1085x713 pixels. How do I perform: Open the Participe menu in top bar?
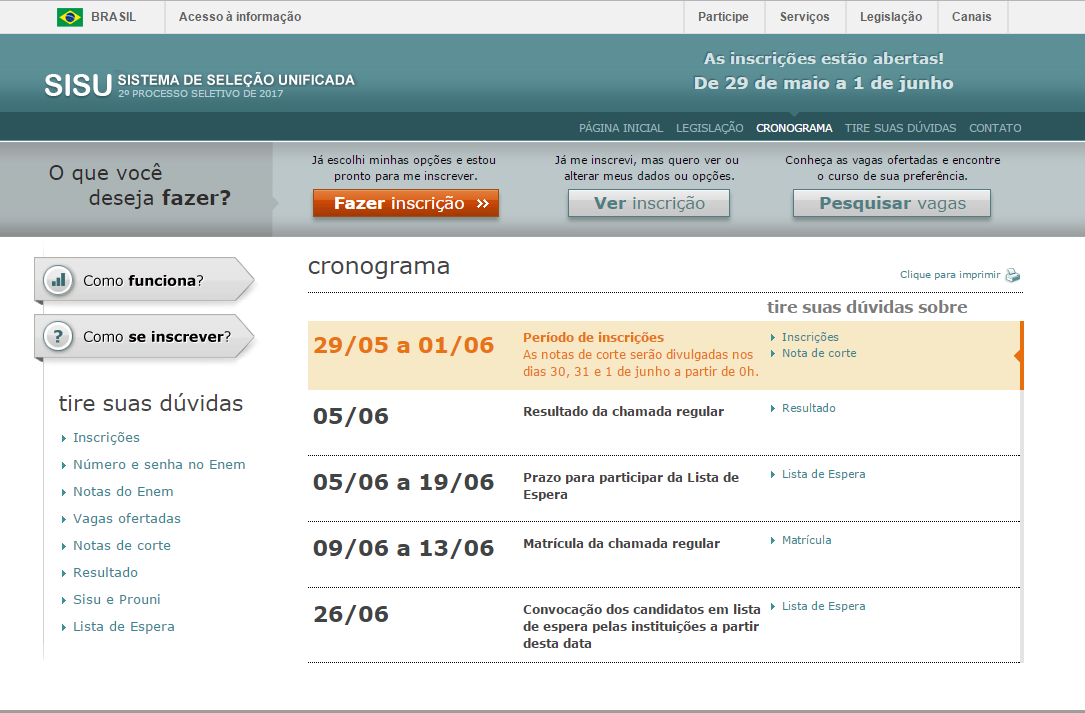click(723, 17)
